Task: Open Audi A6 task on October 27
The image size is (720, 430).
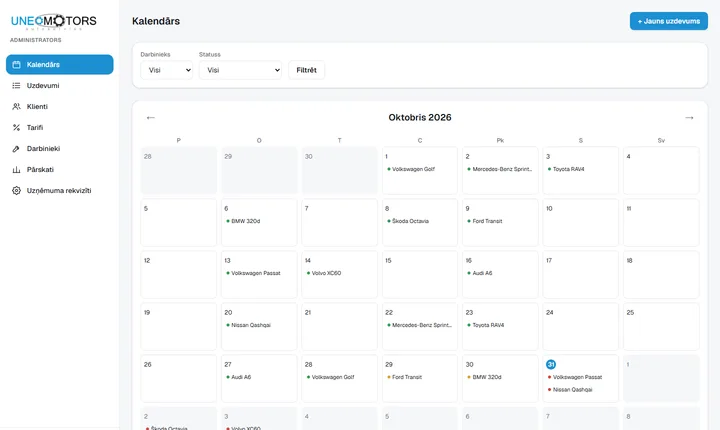Action: pyautogui.click(x=239, y=377)
